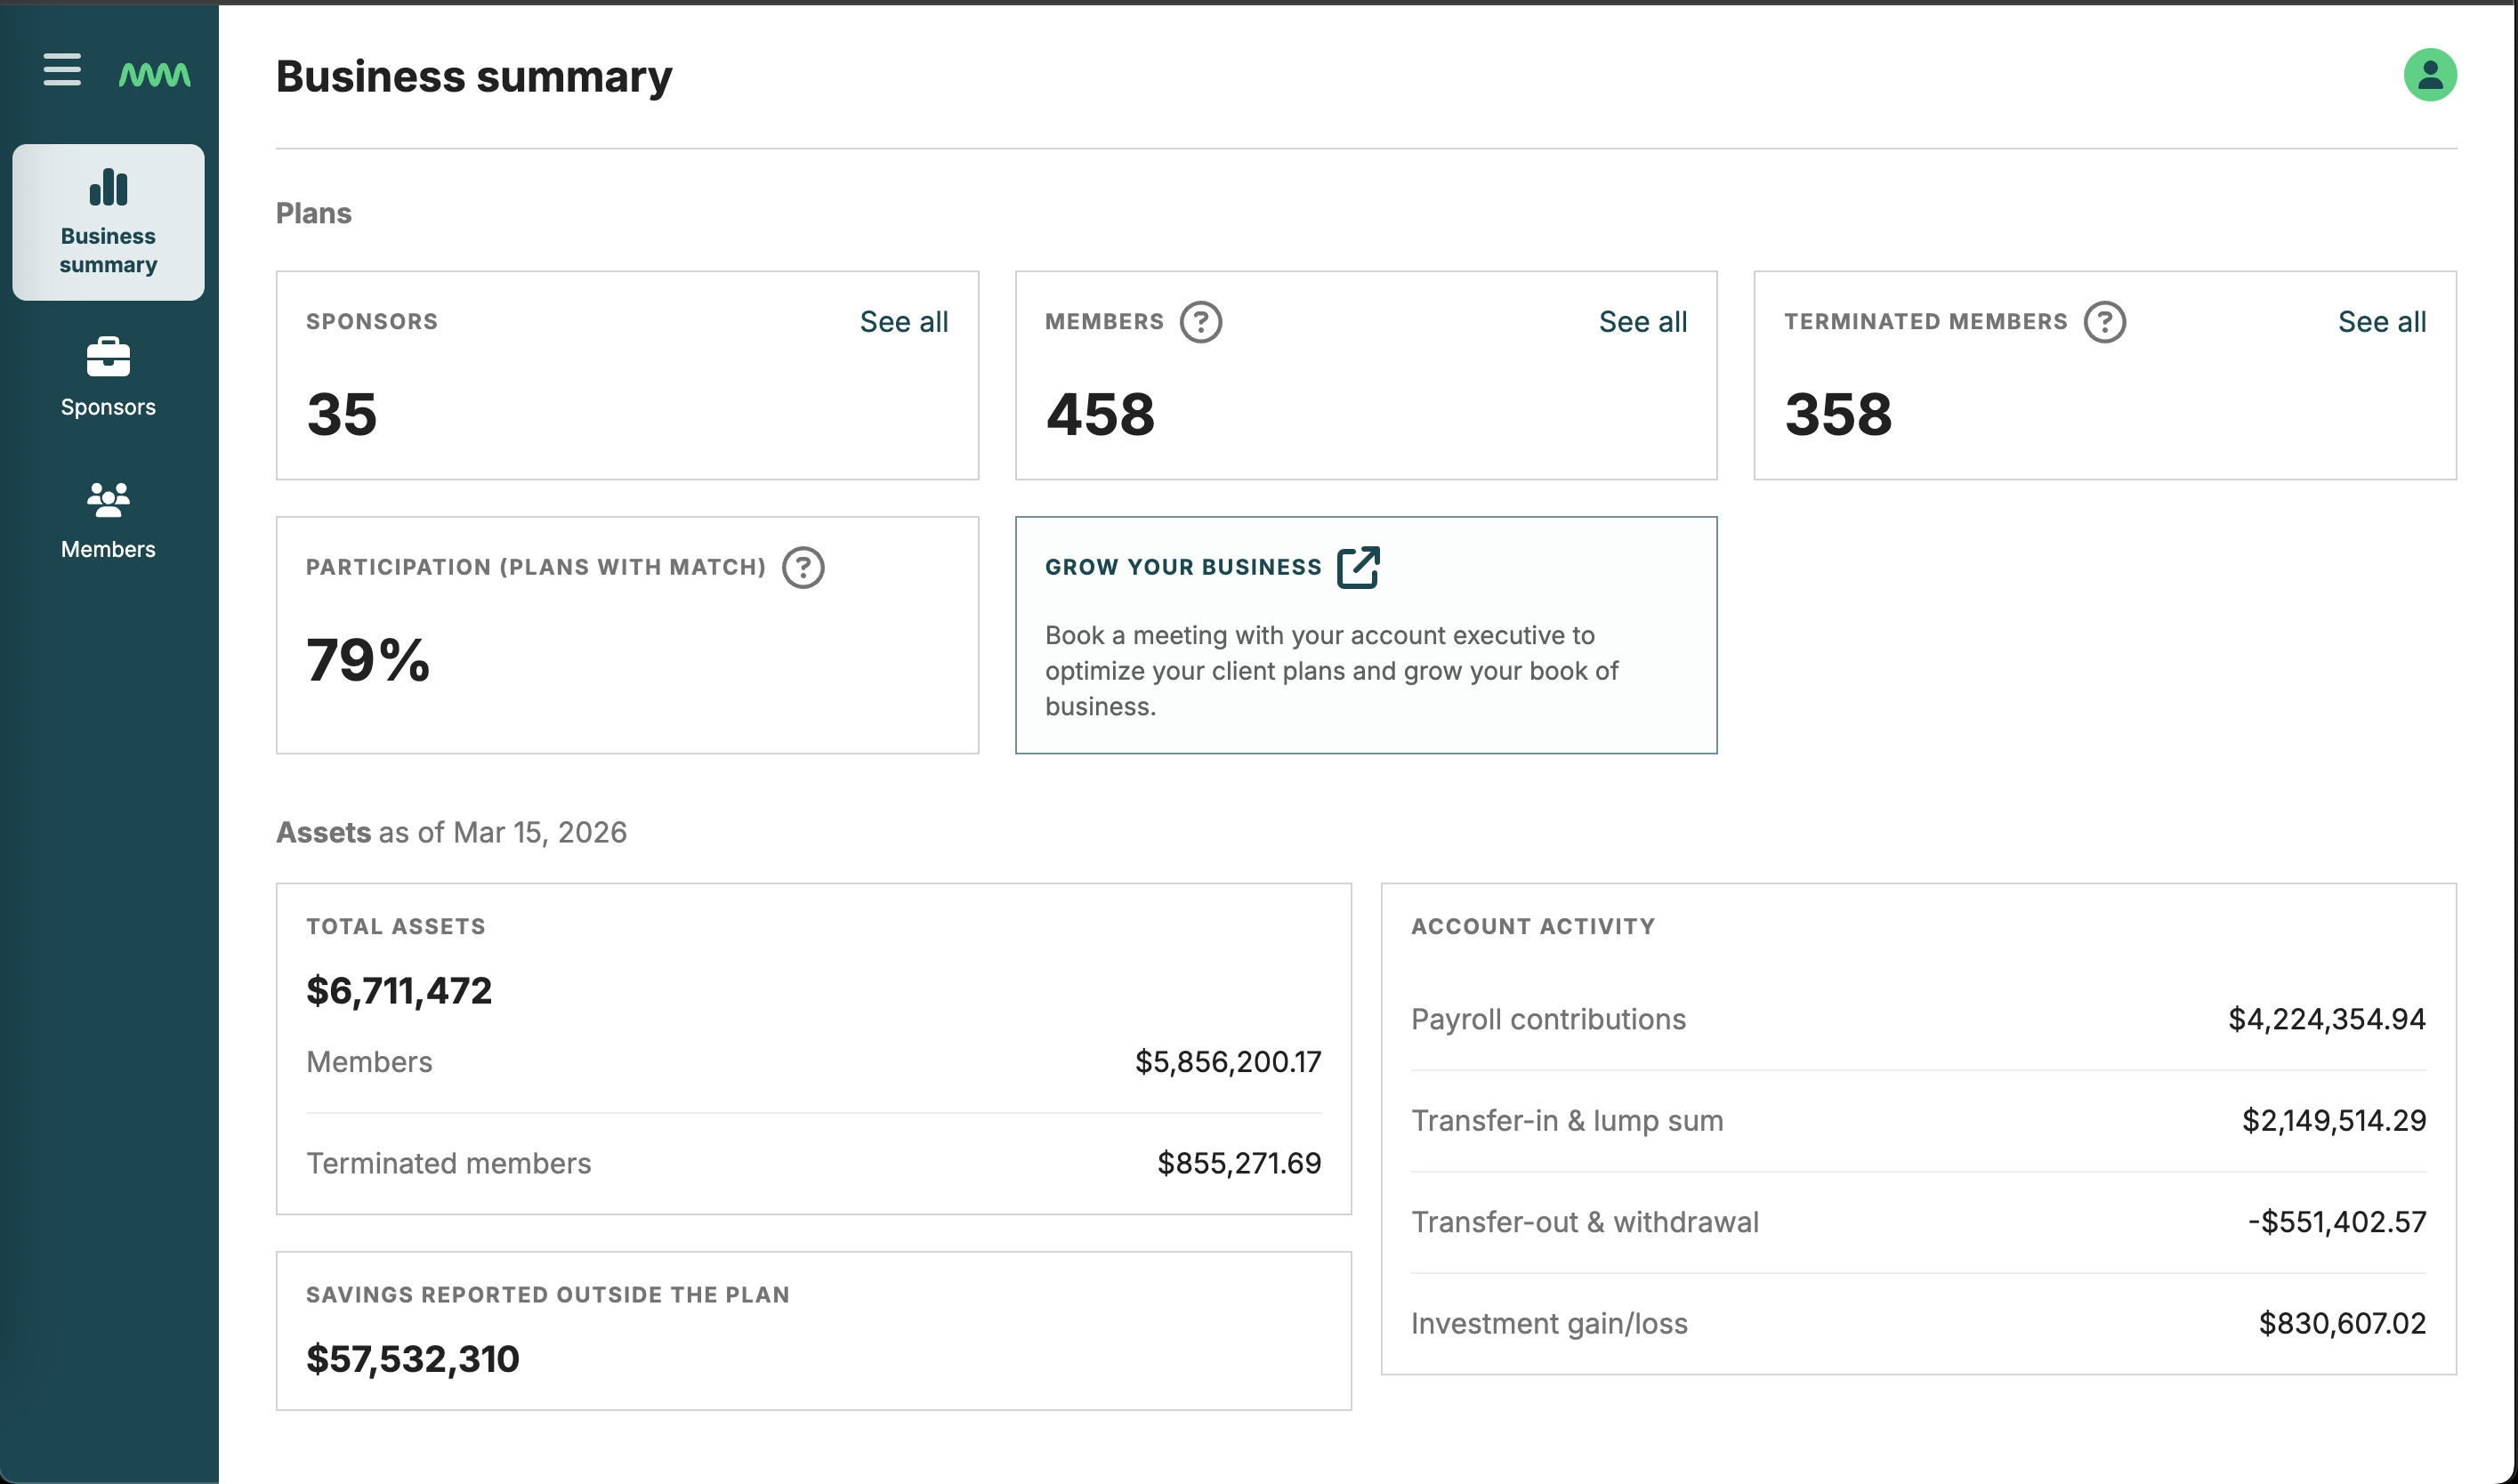
Task: Click the Business summary bar chart icon
Action: (x=108, y=188)
